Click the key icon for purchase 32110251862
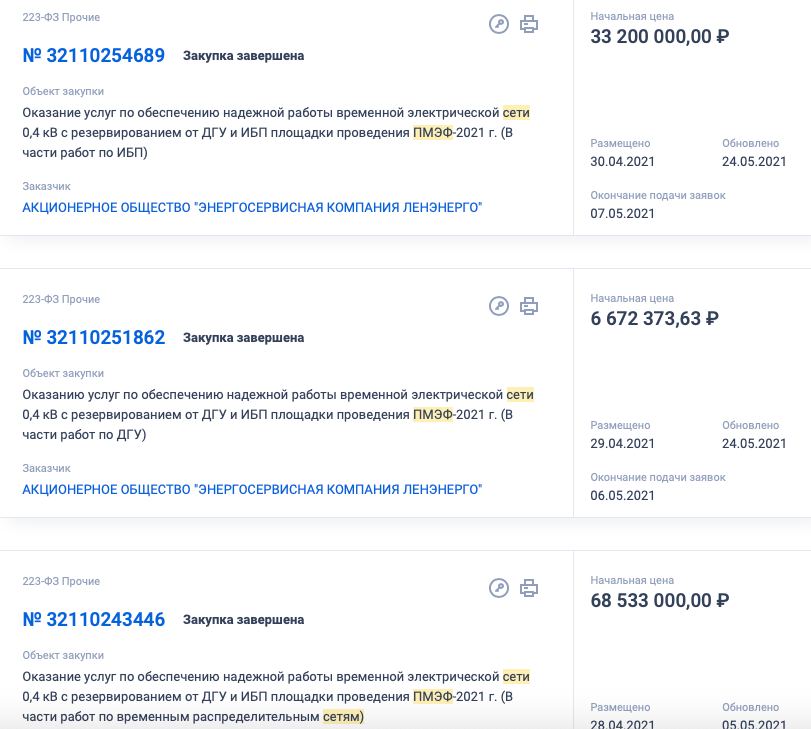Image resolution: width=811 pixels, height=729 pixels. 499,307
